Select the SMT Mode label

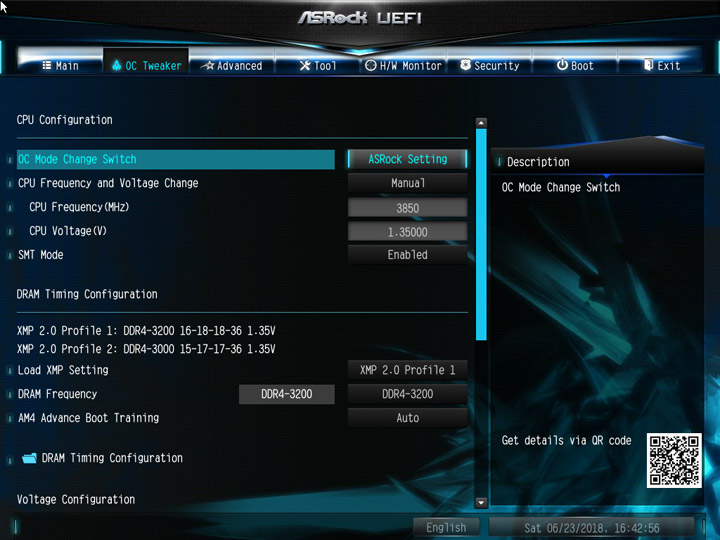(x=40, y=255)
